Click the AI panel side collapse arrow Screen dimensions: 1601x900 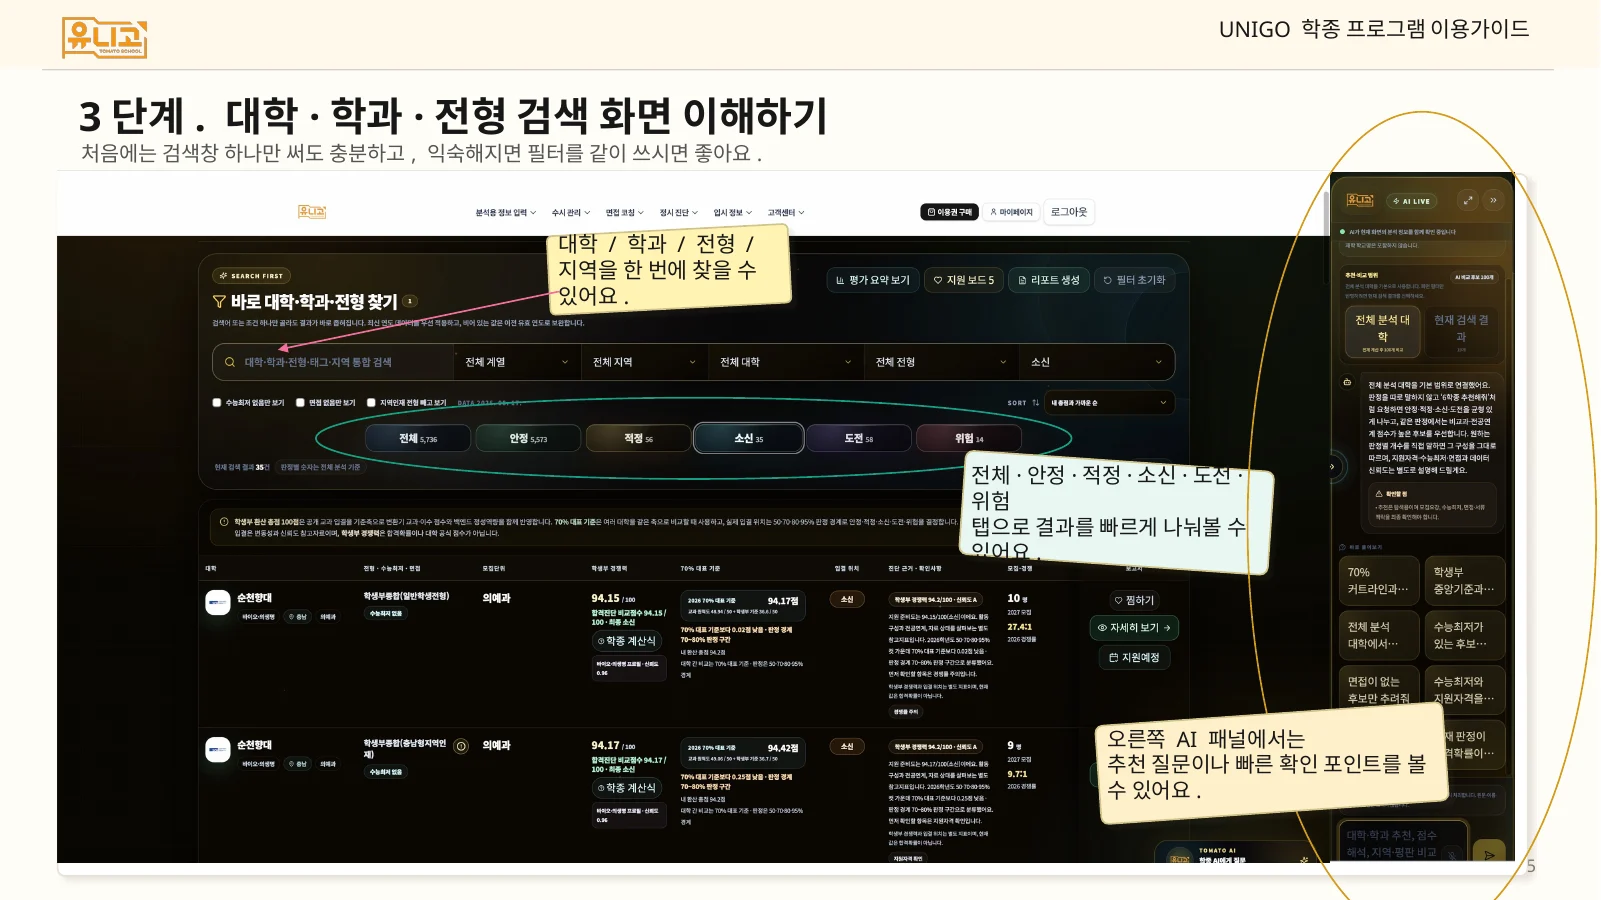point(1332,466)
